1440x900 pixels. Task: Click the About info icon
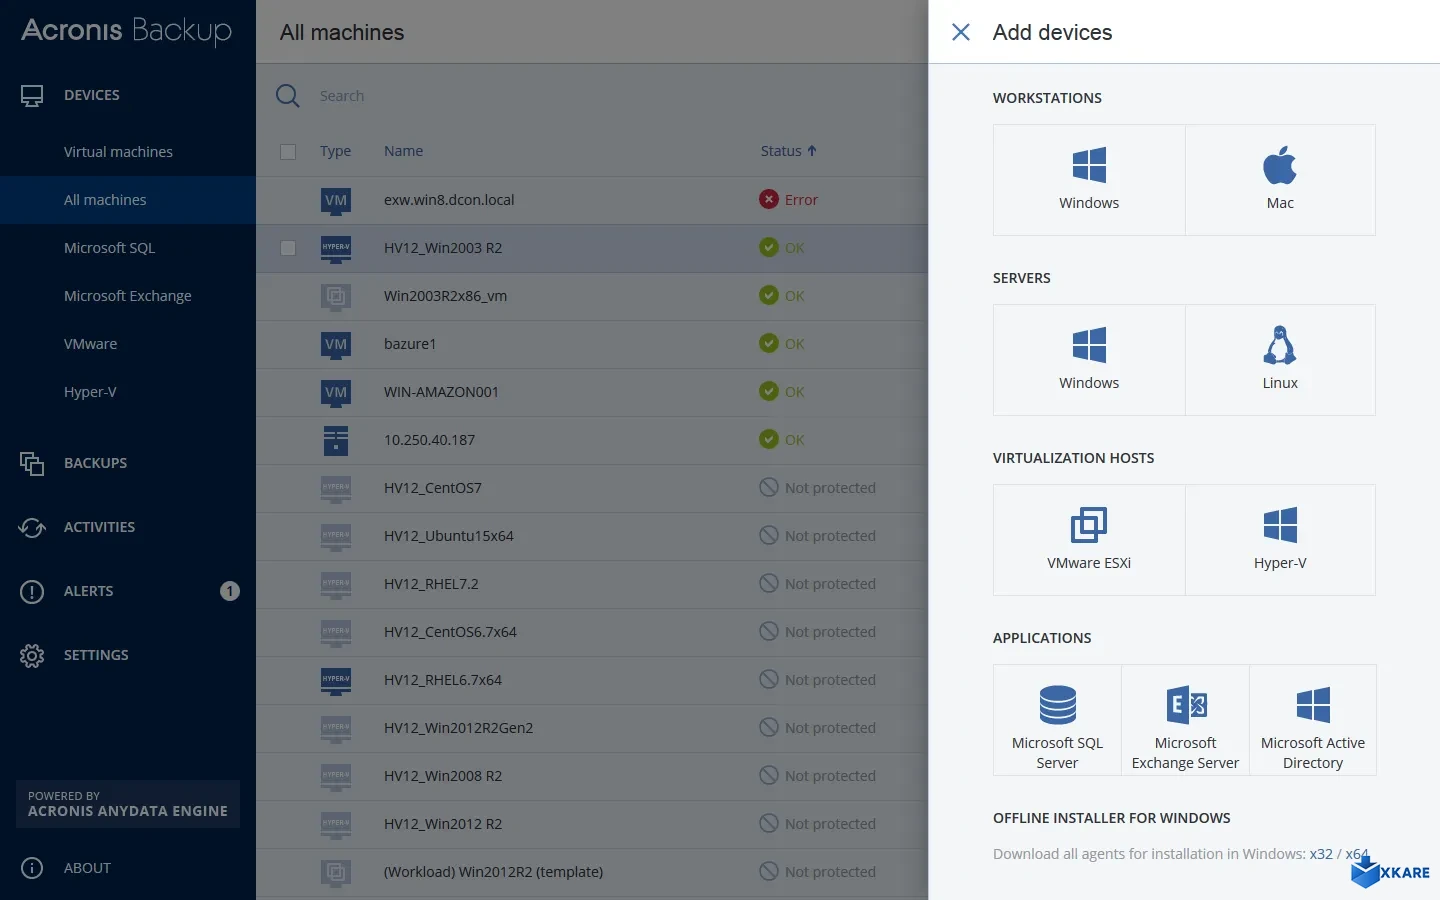pyautogui.click(x=32, y=868)
